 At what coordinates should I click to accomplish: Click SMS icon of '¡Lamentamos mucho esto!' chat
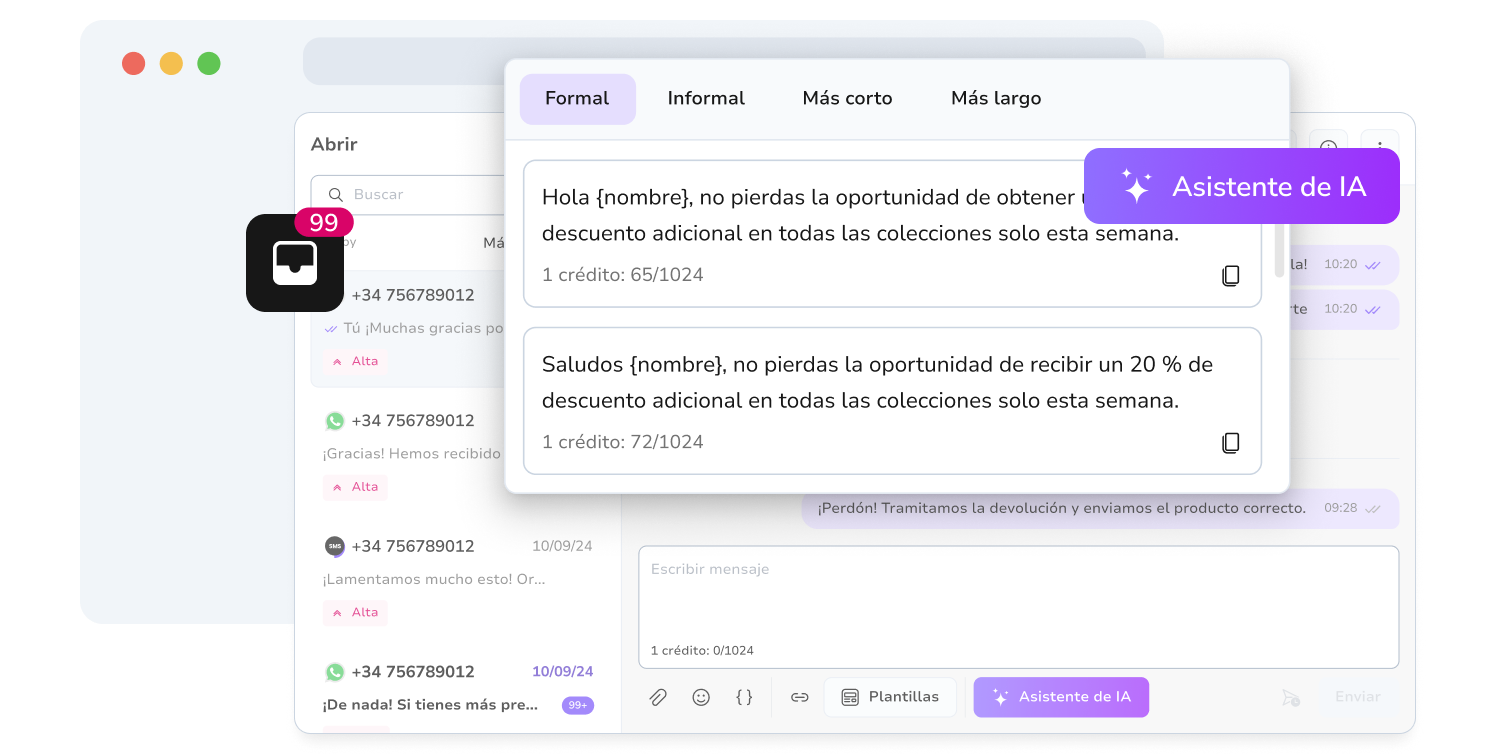coord(334,546)
